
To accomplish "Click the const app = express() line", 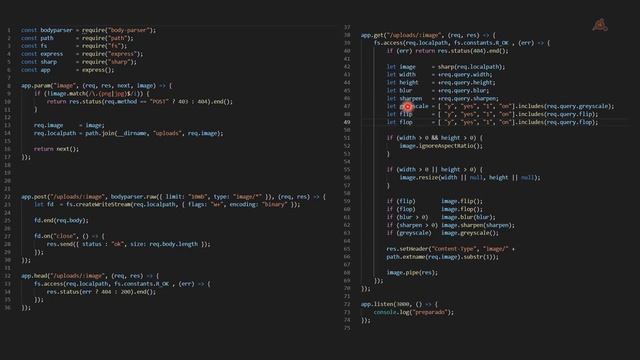I will (68, 70).
